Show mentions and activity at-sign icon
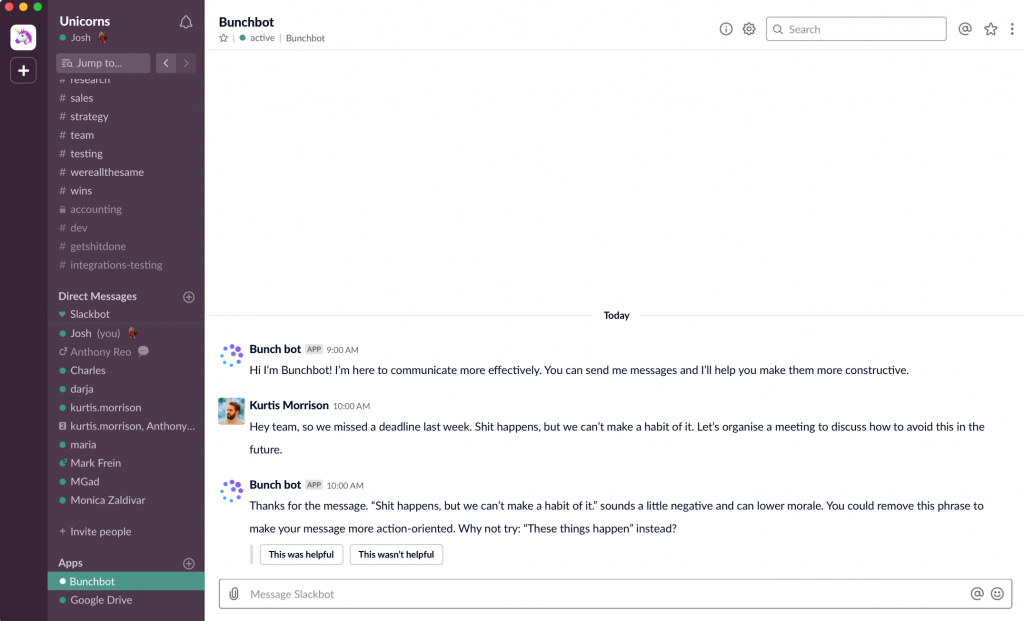 [965, 29]
